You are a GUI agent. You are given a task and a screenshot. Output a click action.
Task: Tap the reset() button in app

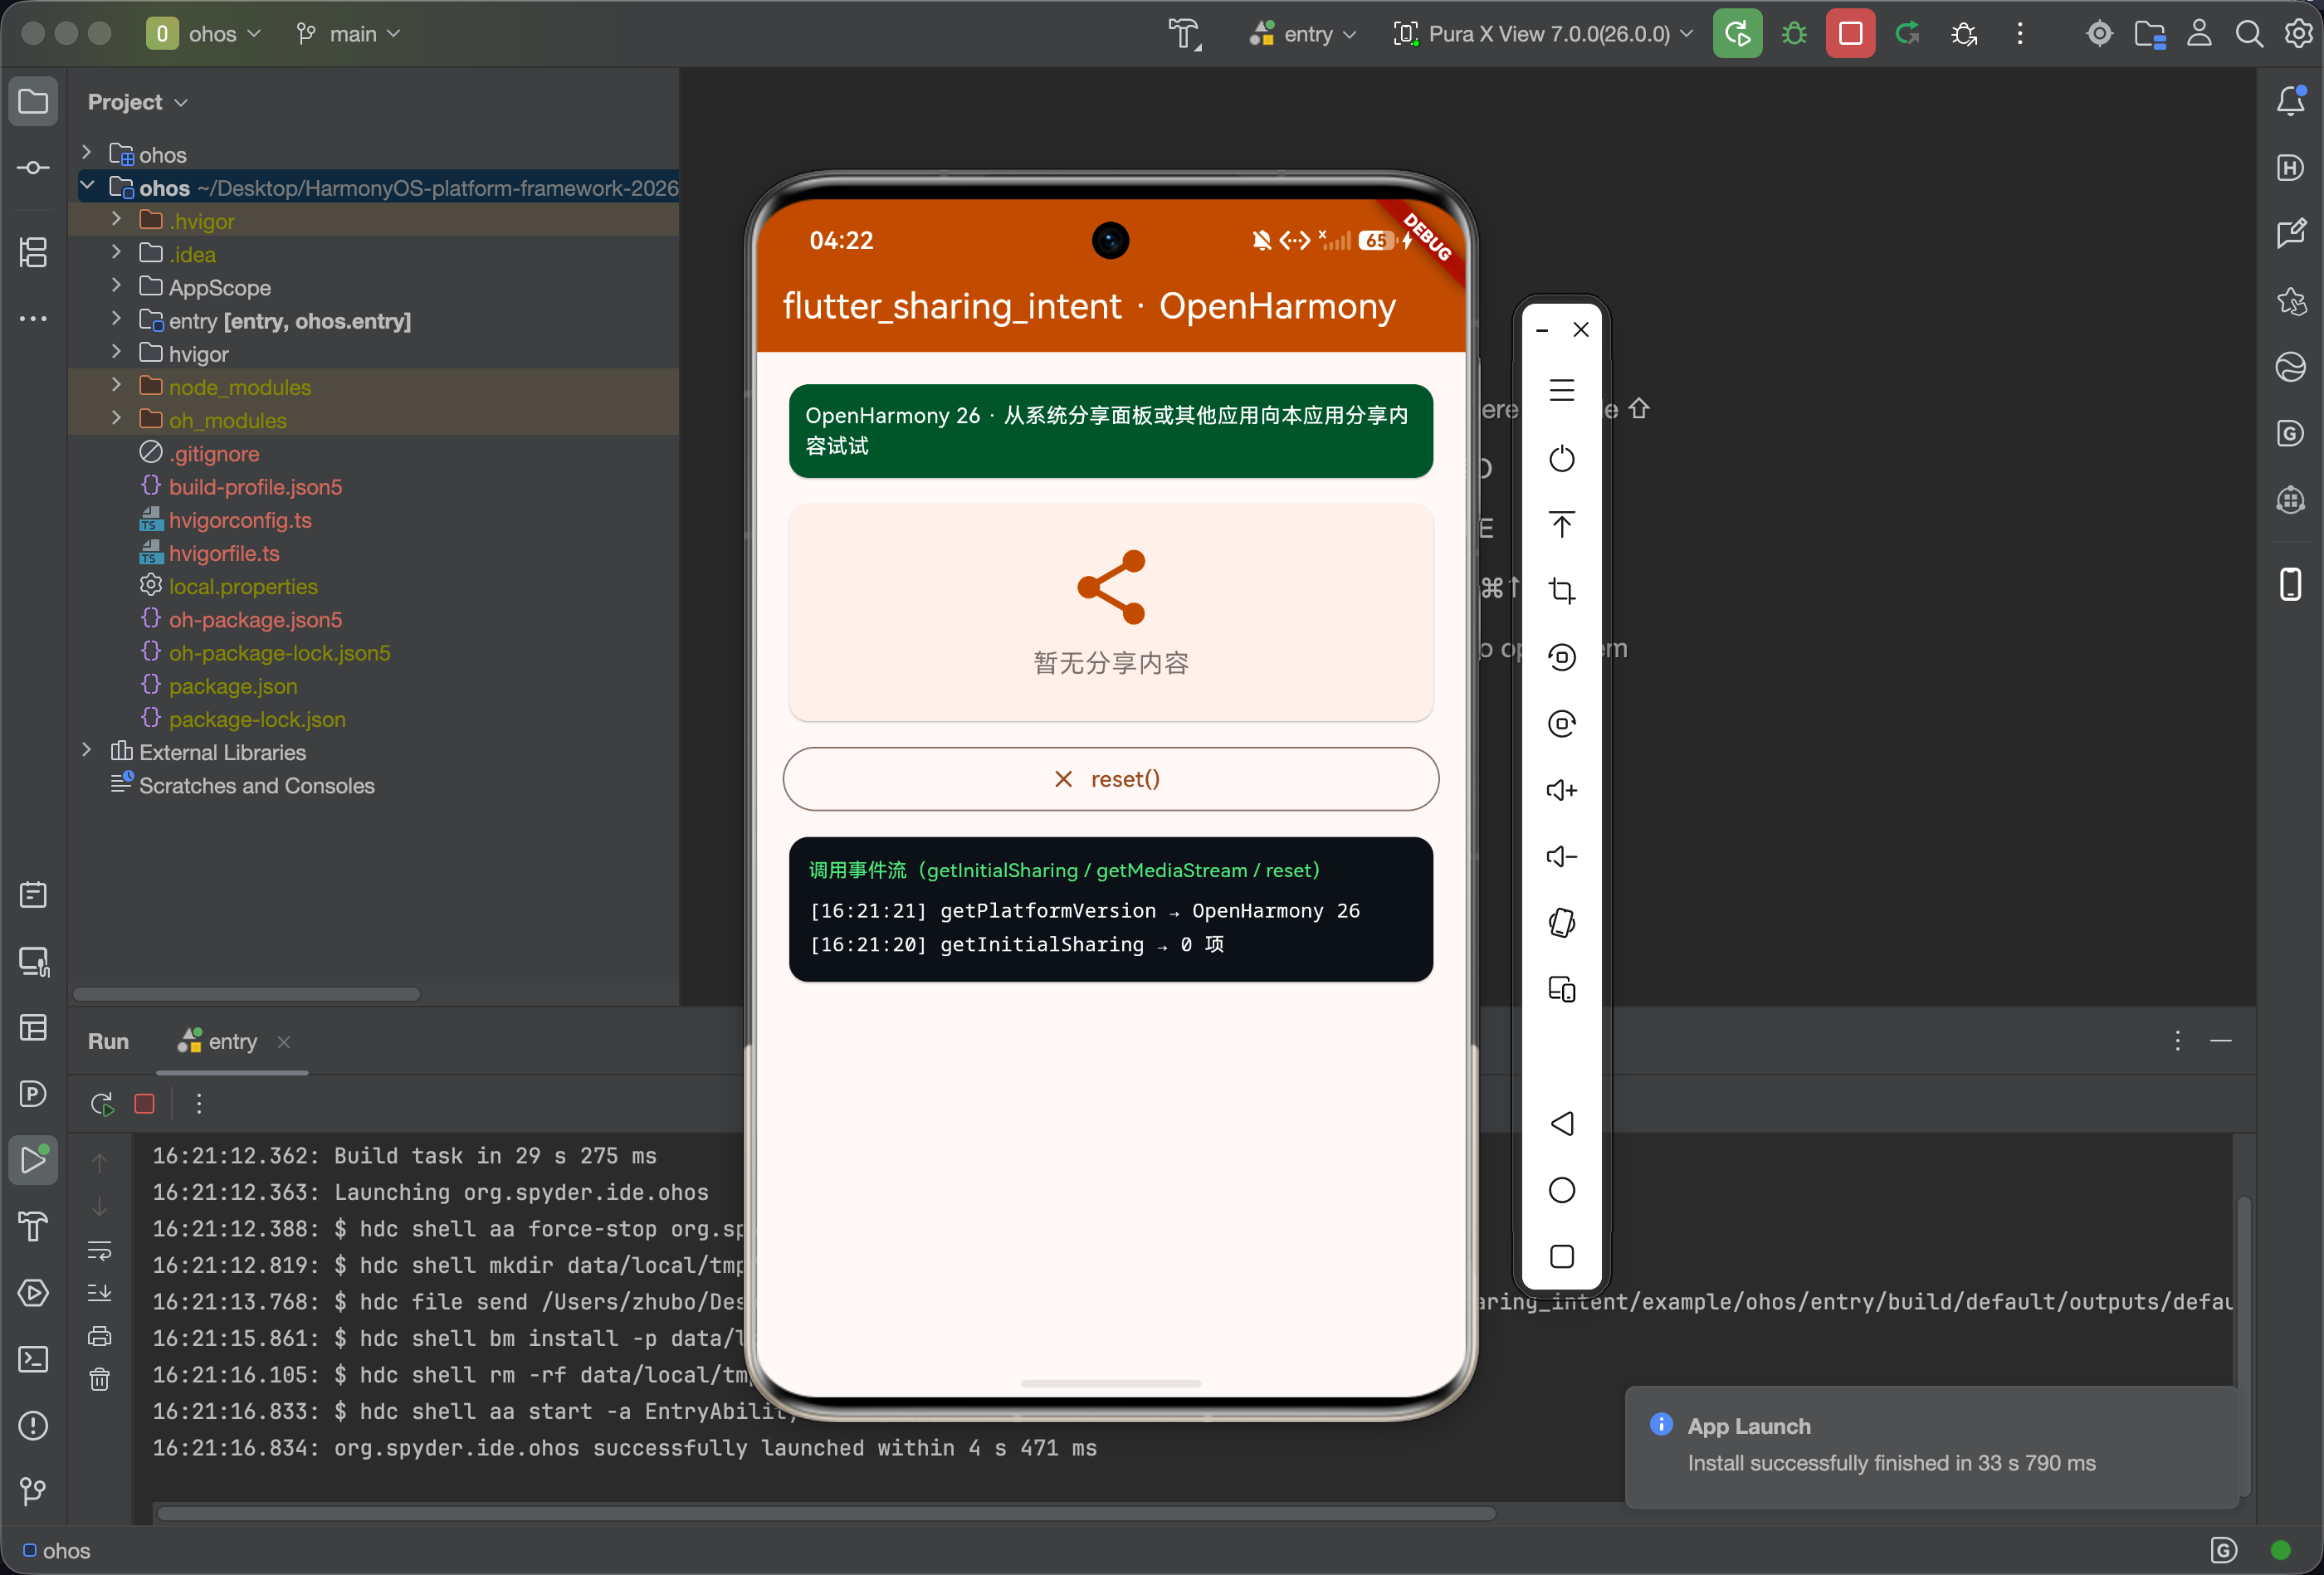coord(1110,779)
